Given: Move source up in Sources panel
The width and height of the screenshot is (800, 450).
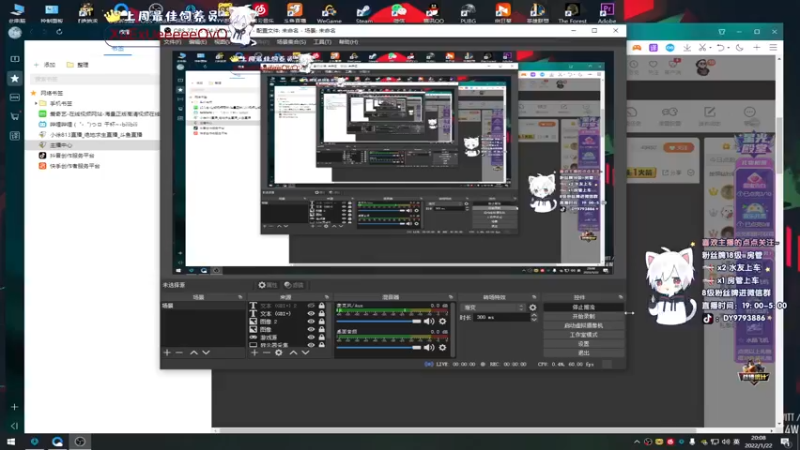Looking at the screenshot, I should [293, 353].
